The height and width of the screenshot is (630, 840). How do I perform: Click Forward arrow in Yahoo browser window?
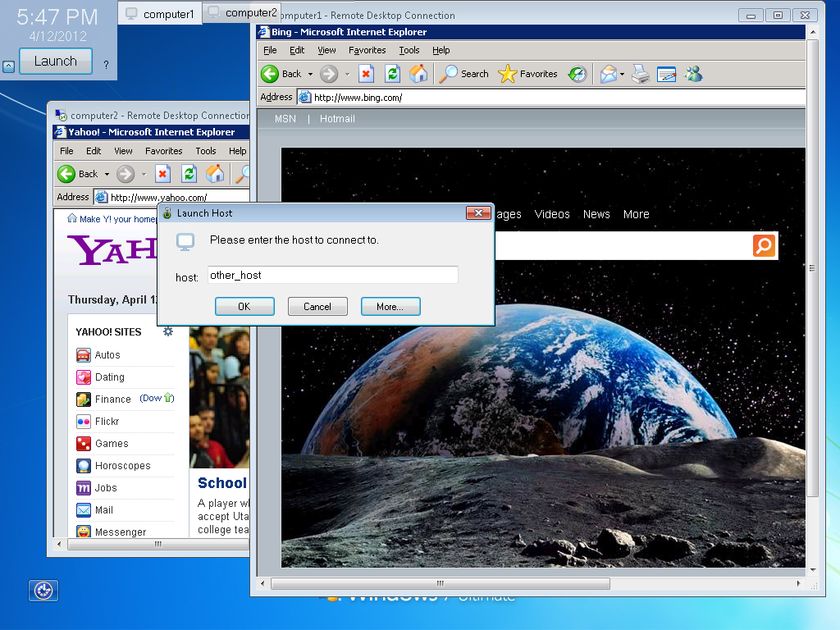[125, 174]
